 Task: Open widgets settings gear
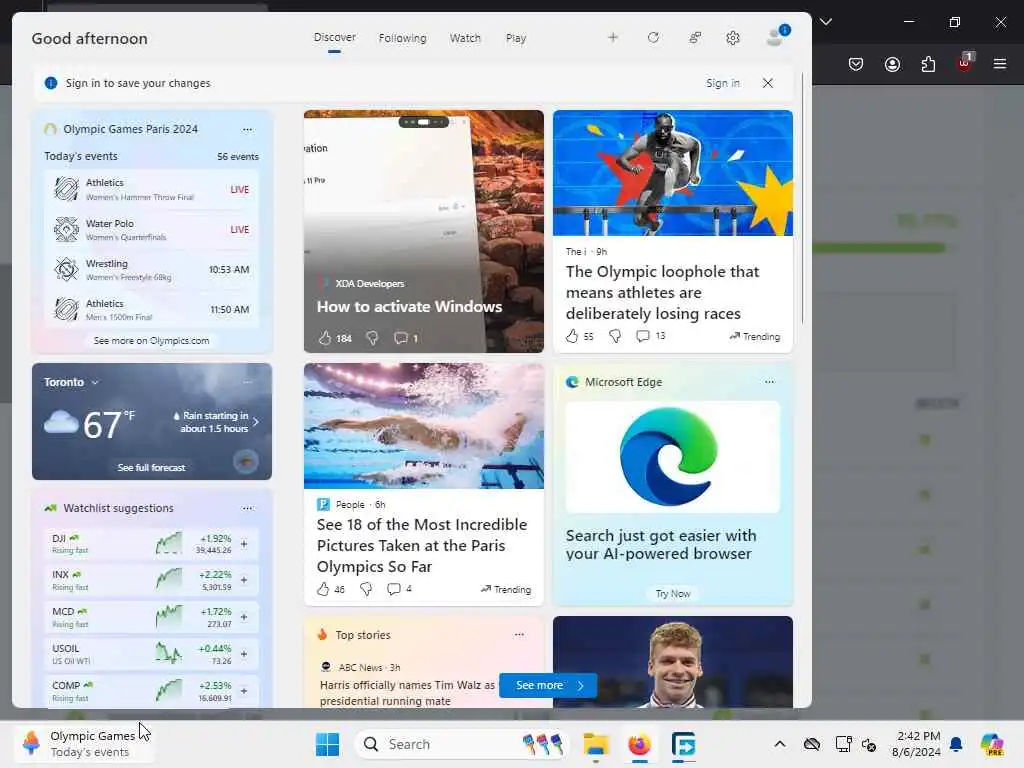[x=733, y=38]
